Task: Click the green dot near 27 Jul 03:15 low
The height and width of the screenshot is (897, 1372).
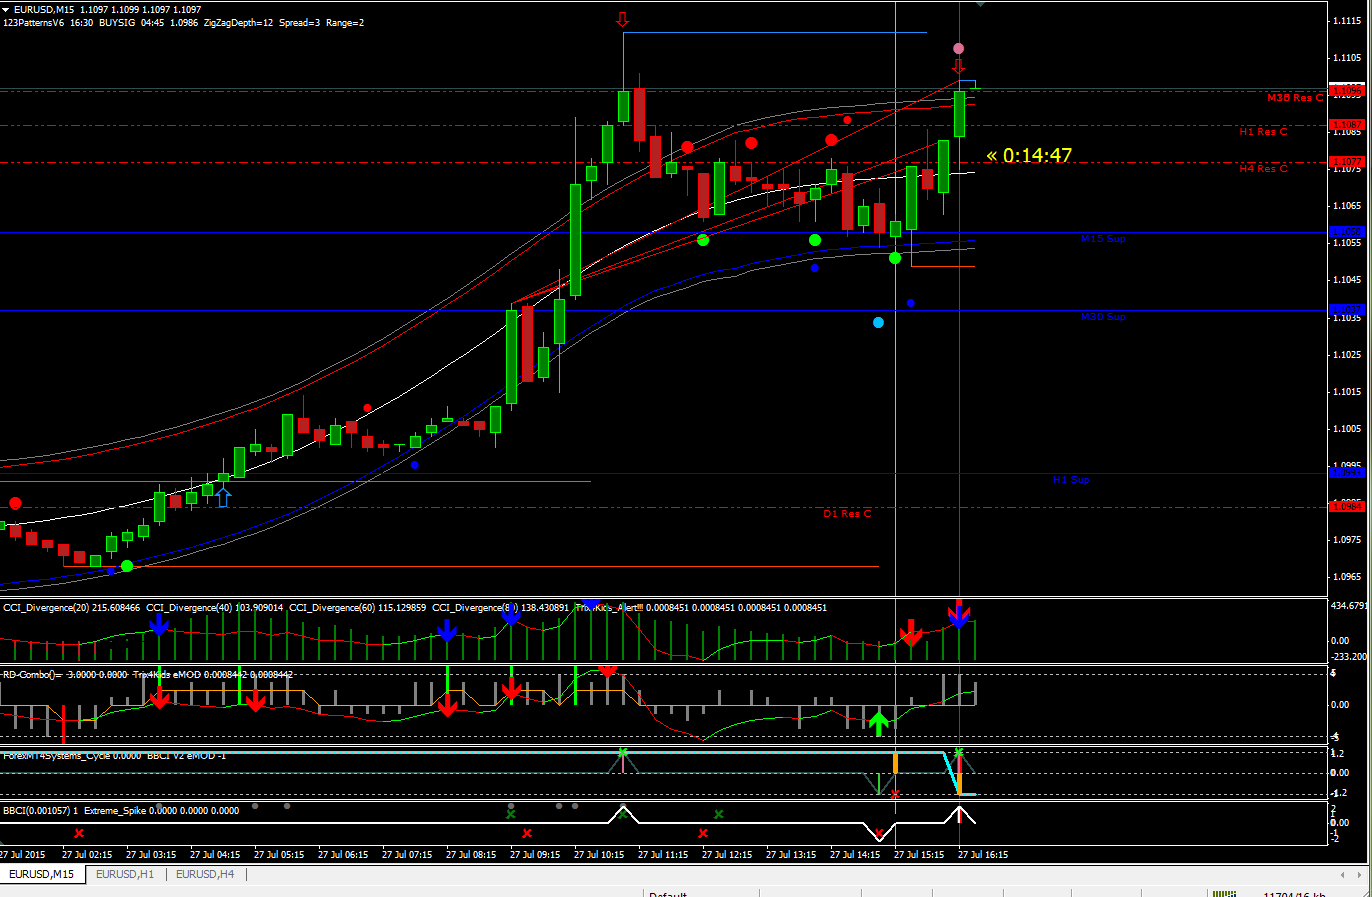Action: coord(127,566)
